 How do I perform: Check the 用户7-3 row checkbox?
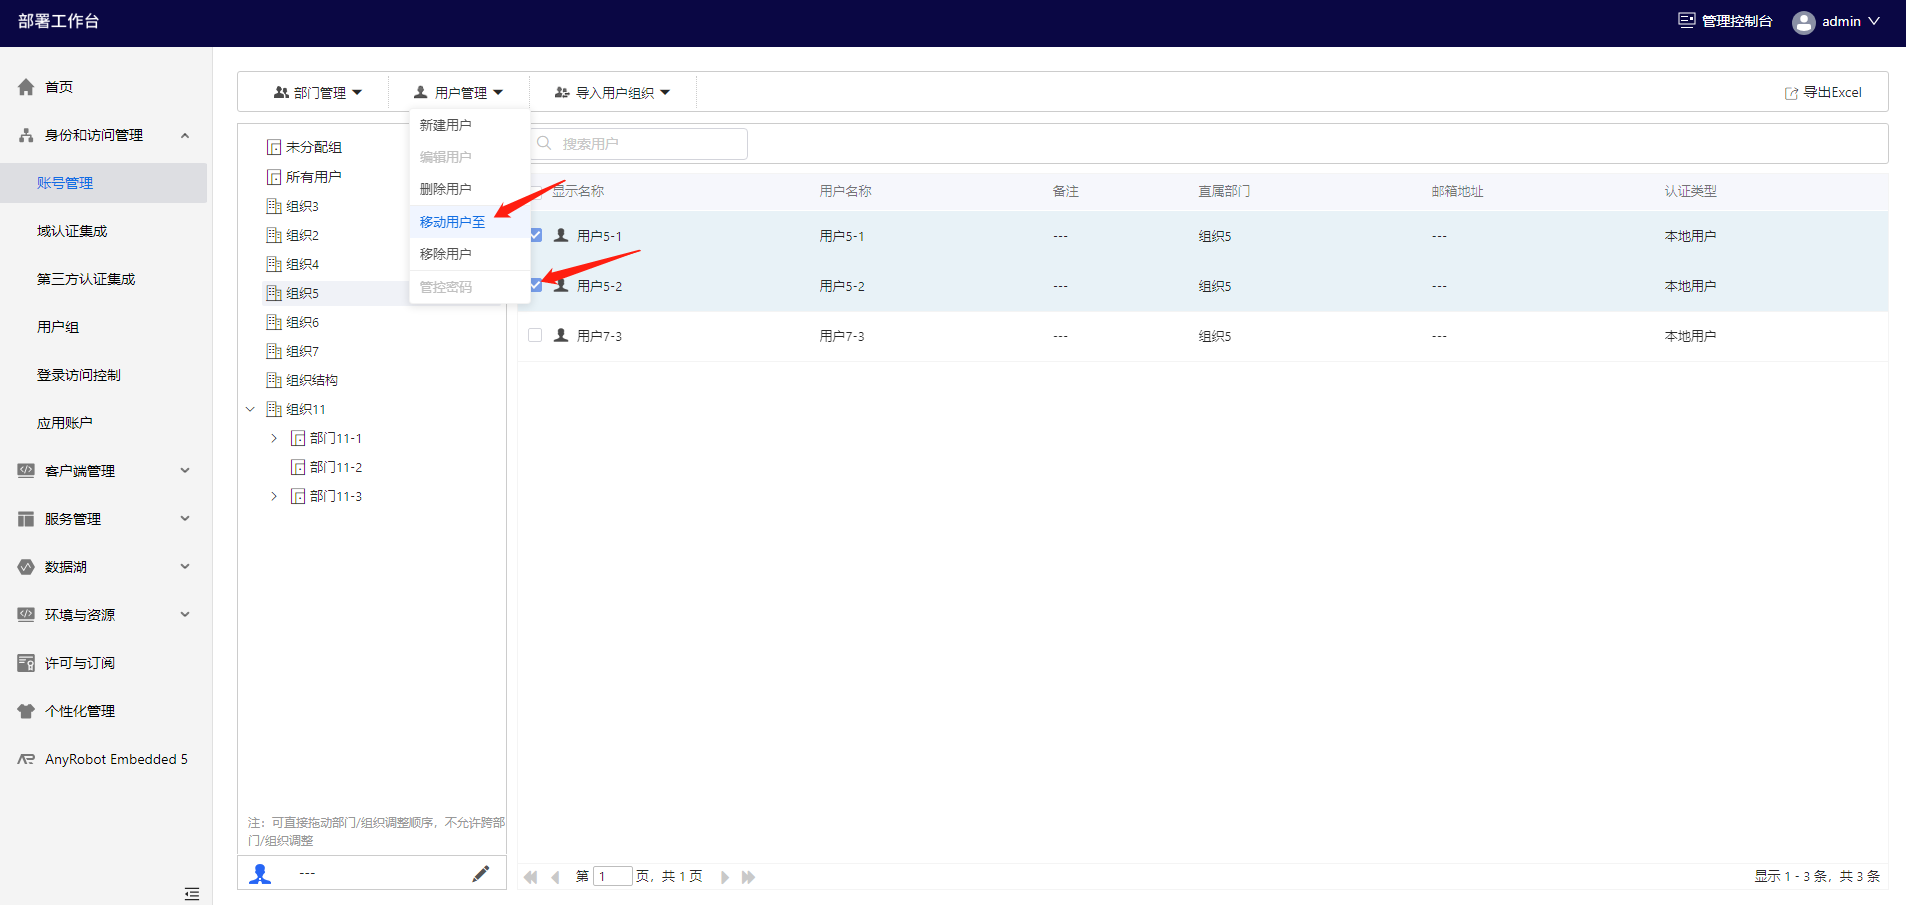click(535, 335)
